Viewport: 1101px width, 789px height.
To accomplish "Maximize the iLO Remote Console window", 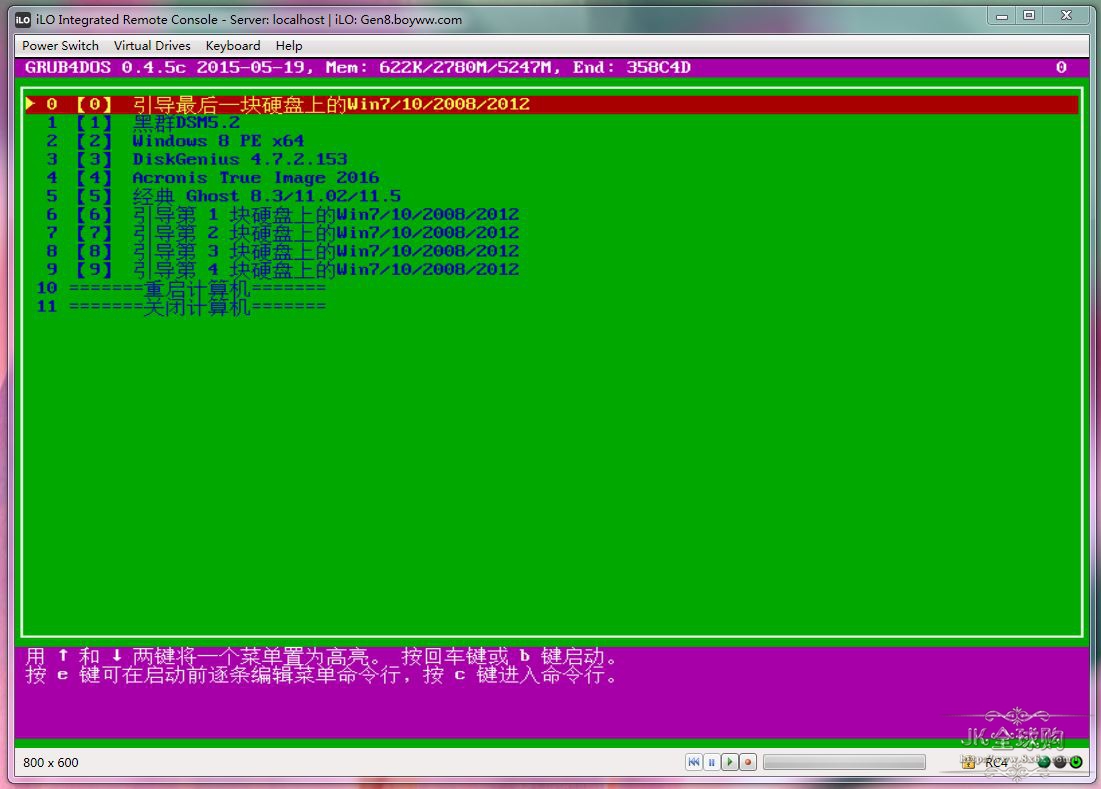I will 1027,16.
